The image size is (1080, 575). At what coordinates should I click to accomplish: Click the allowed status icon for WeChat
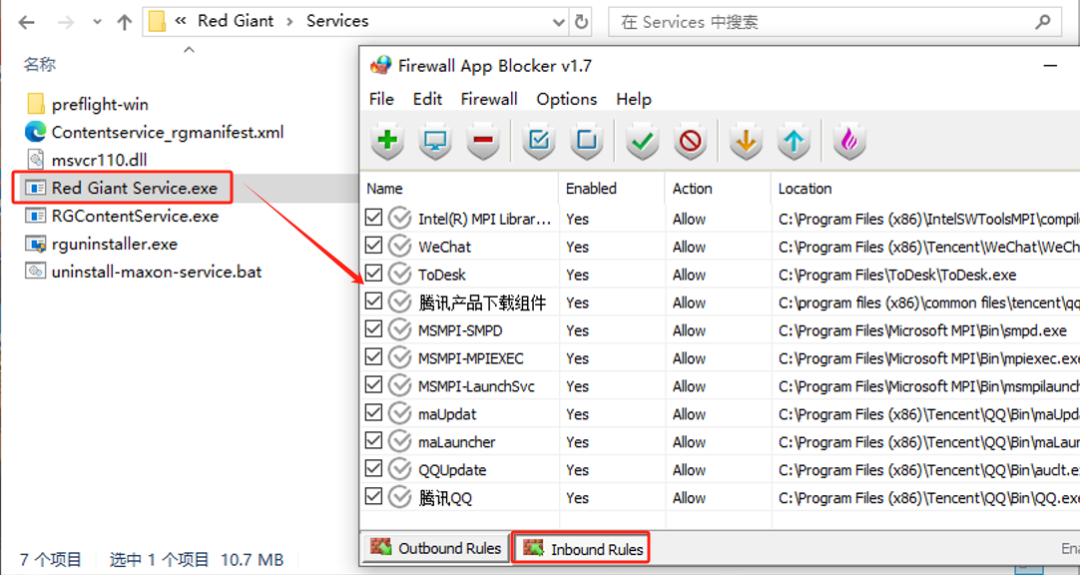399,247
